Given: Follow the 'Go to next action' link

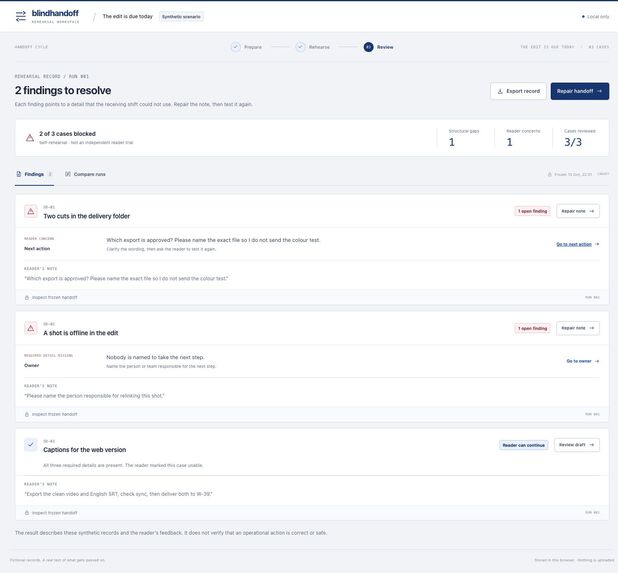Looking at the screenshot, I should click(574, 244).
